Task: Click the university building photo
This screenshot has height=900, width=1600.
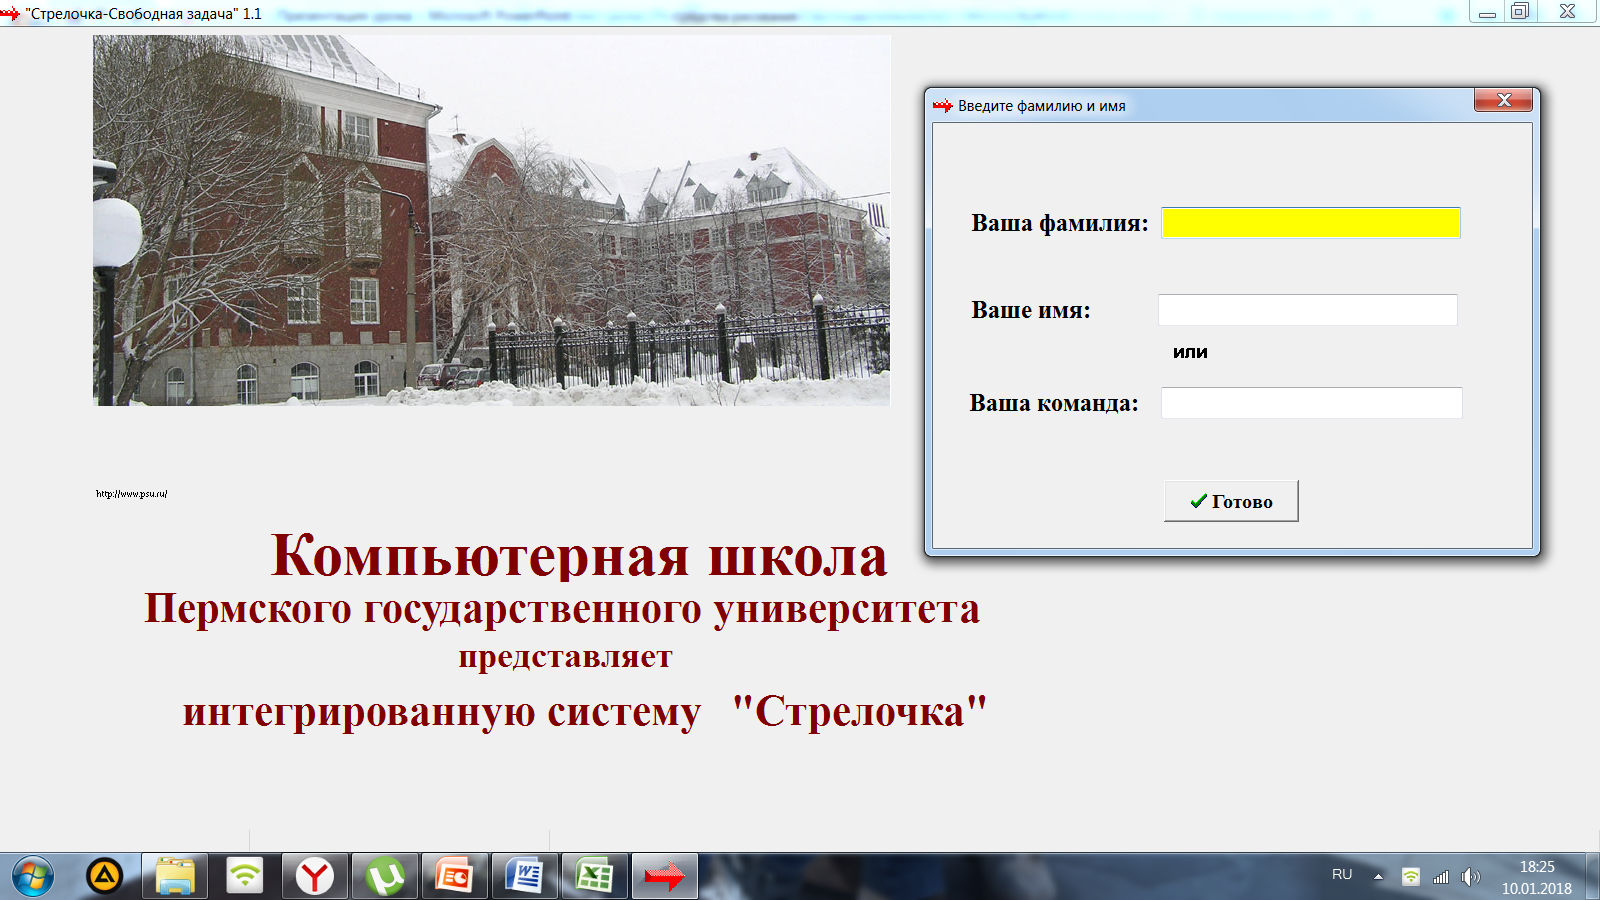Action: tap(491, 220)
